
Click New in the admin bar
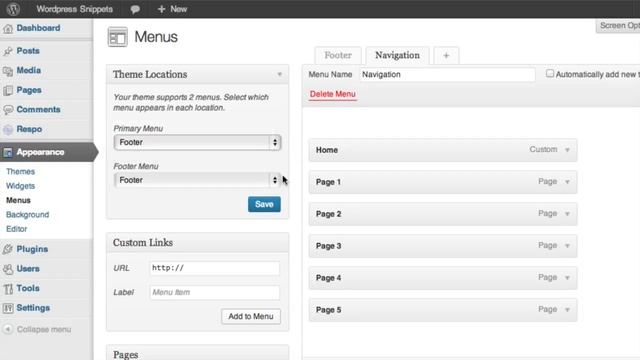coord(178,9)
